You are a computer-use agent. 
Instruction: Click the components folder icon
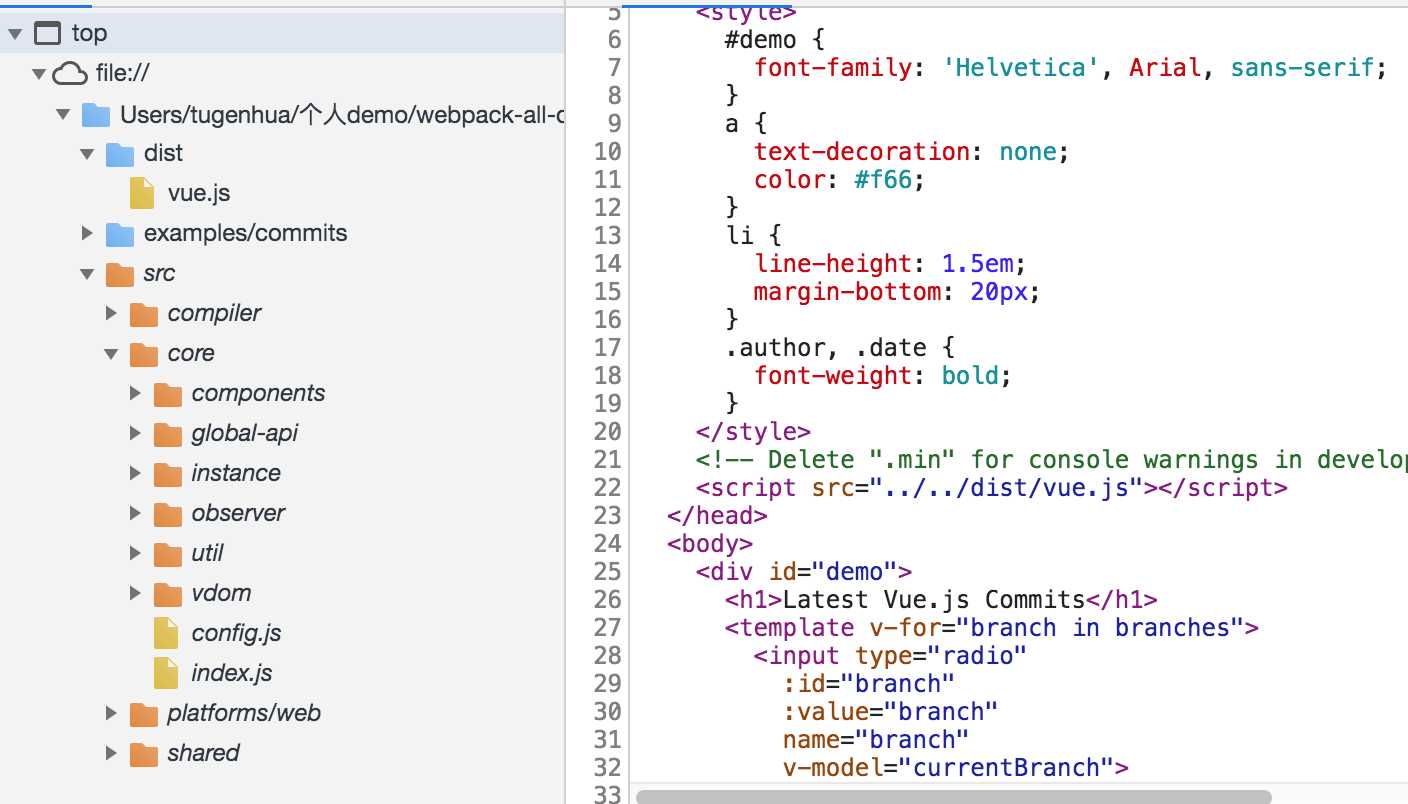coord(168,394)
